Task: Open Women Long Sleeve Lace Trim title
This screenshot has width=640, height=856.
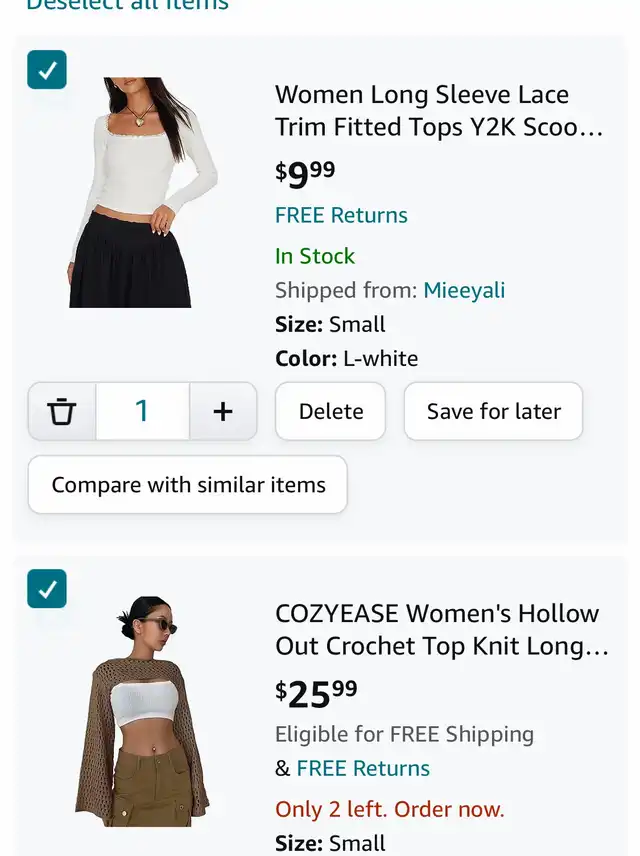Action: pos(439,111)
